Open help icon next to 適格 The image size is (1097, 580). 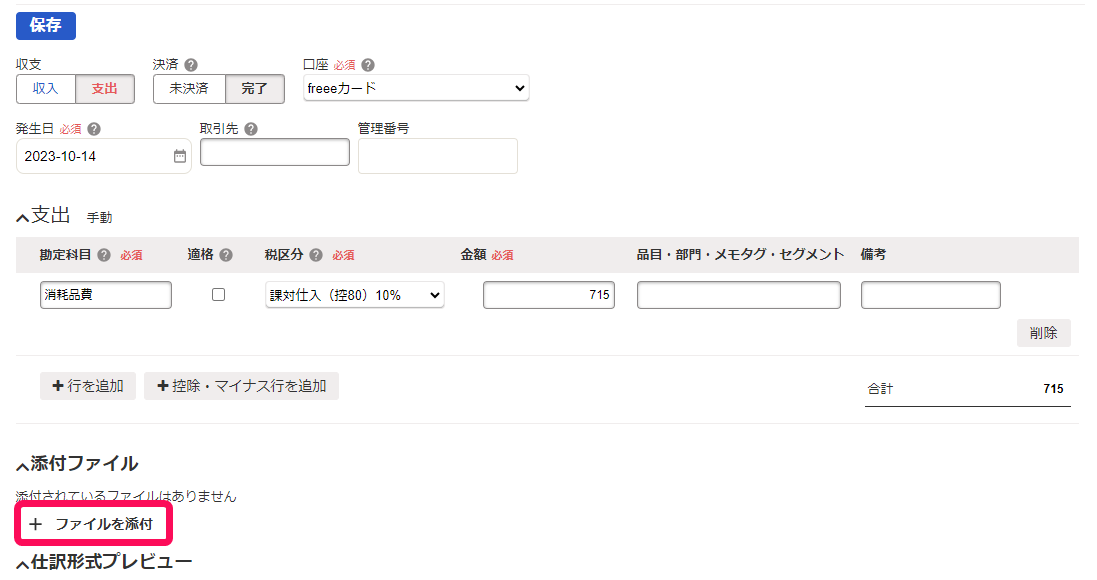(x=226, y=255)
